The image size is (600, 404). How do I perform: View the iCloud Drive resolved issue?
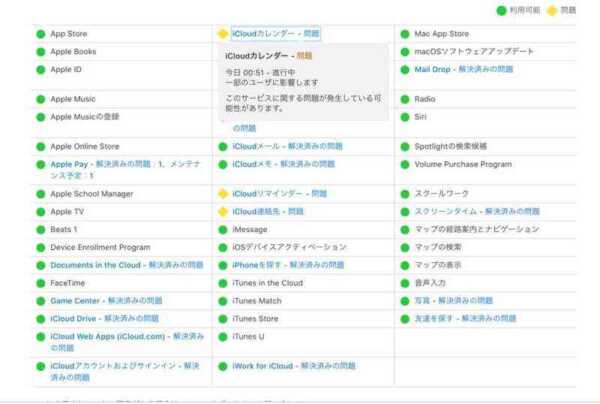click(104, 318)
